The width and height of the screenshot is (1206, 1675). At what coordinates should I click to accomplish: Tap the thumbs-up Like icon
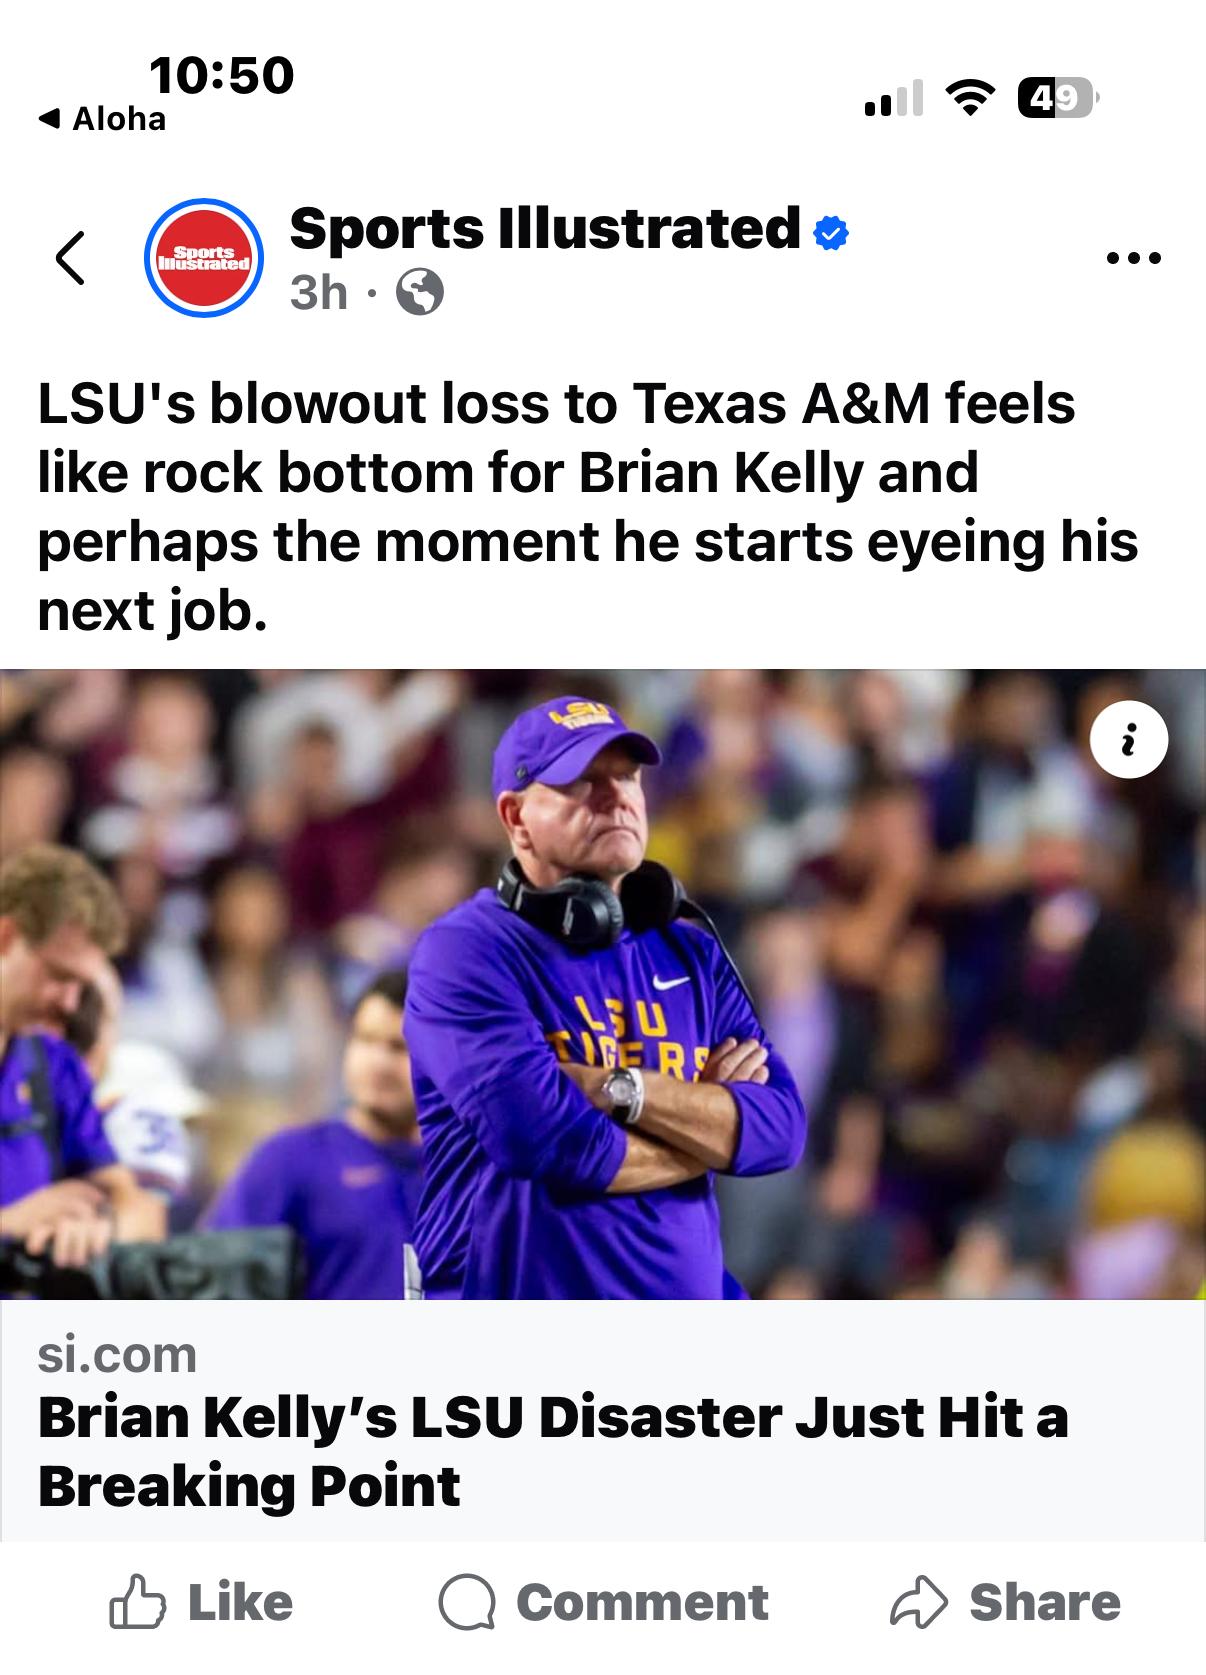(136, 1603)
